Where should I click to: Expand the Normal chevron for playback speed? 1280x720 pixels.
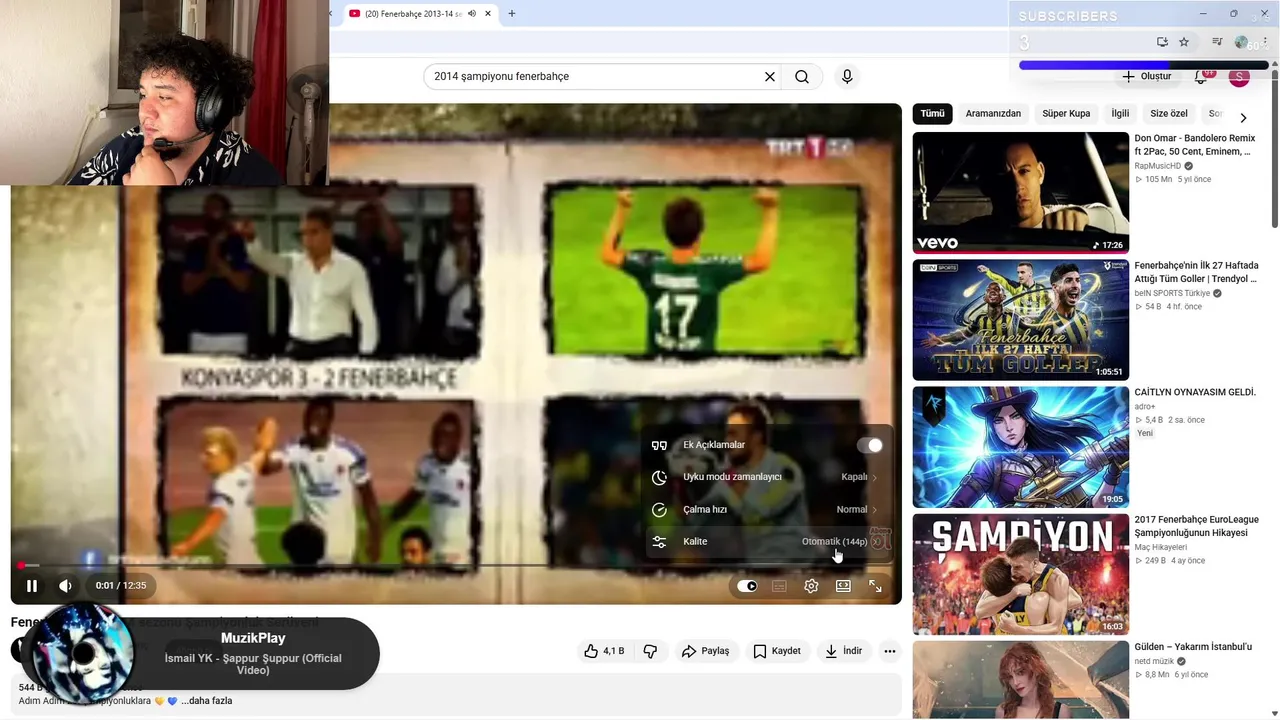[x=874, y=509]
